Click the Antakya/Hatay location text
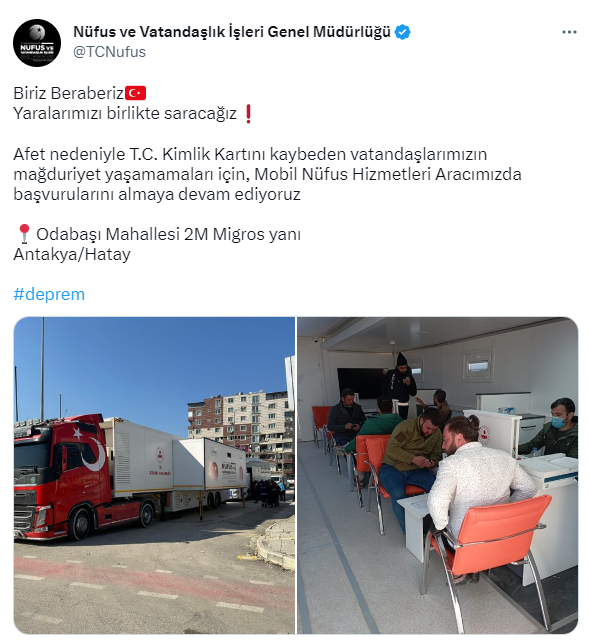 click(x=72, y=254)
